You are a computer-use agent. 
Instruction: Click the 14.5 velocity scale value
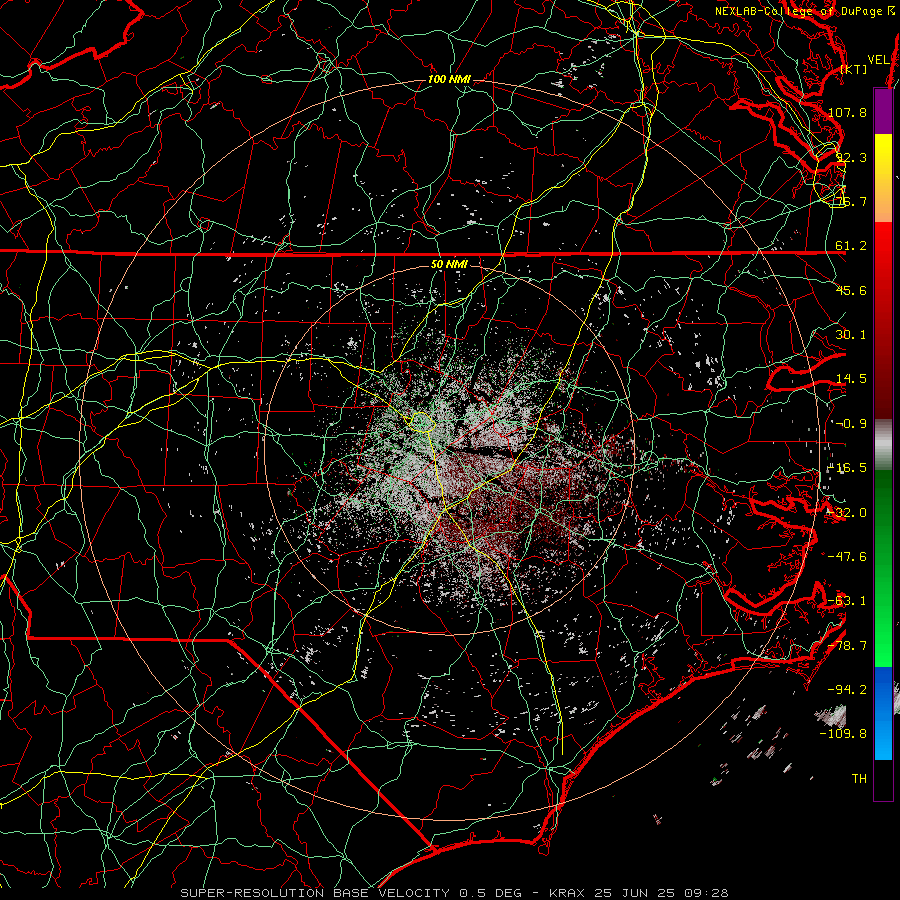tap(851, 379)
